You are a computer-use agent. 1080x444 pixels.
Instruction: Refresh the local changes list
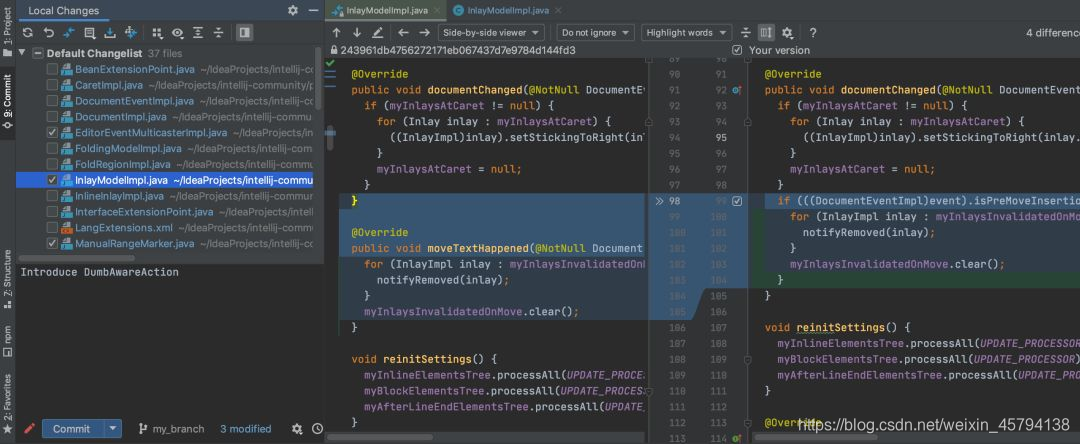click(28, 32)
